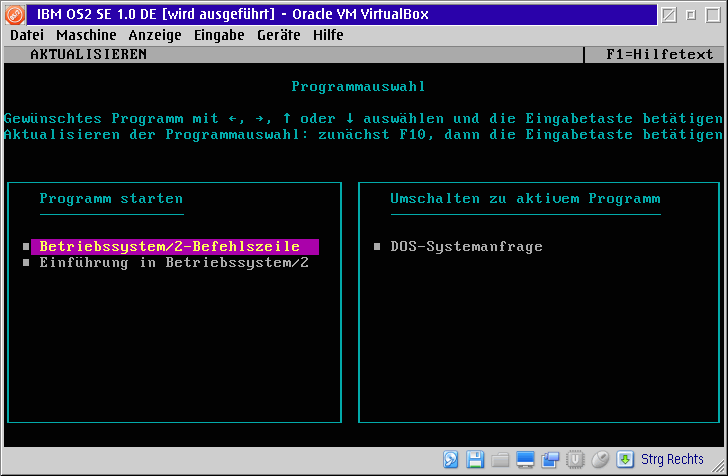
Task: Click the Programmauswahl screen title
Action: tap(358, 86)
